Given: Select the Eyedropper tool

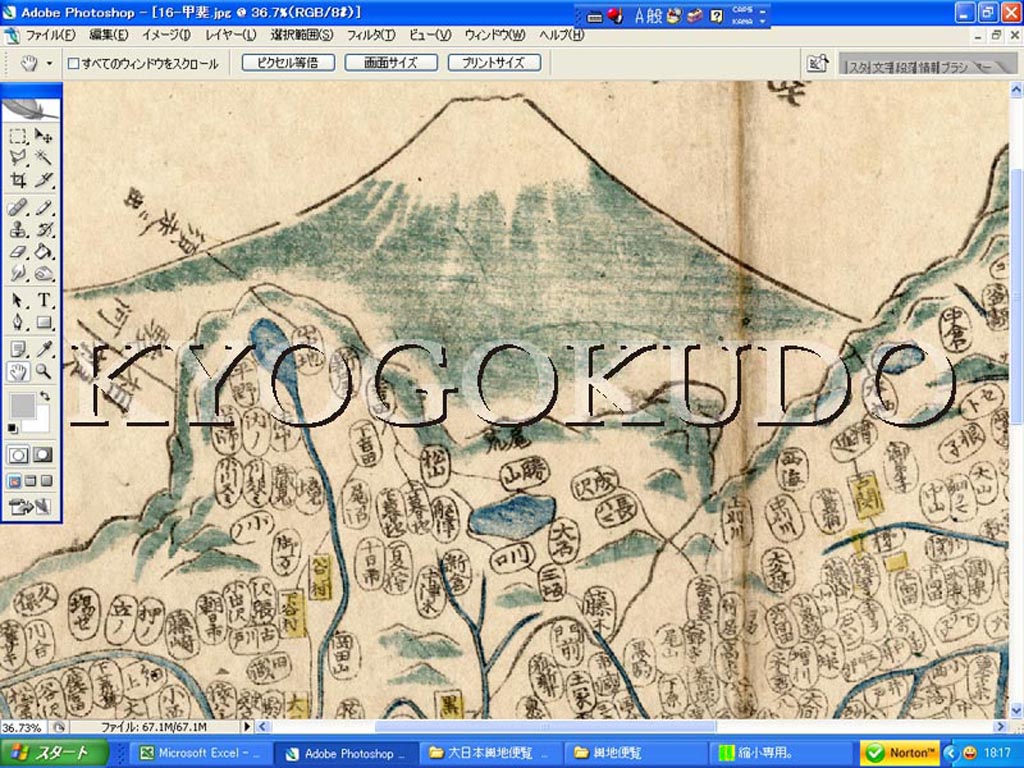Looking at the screenshot, I should (43, 349).
